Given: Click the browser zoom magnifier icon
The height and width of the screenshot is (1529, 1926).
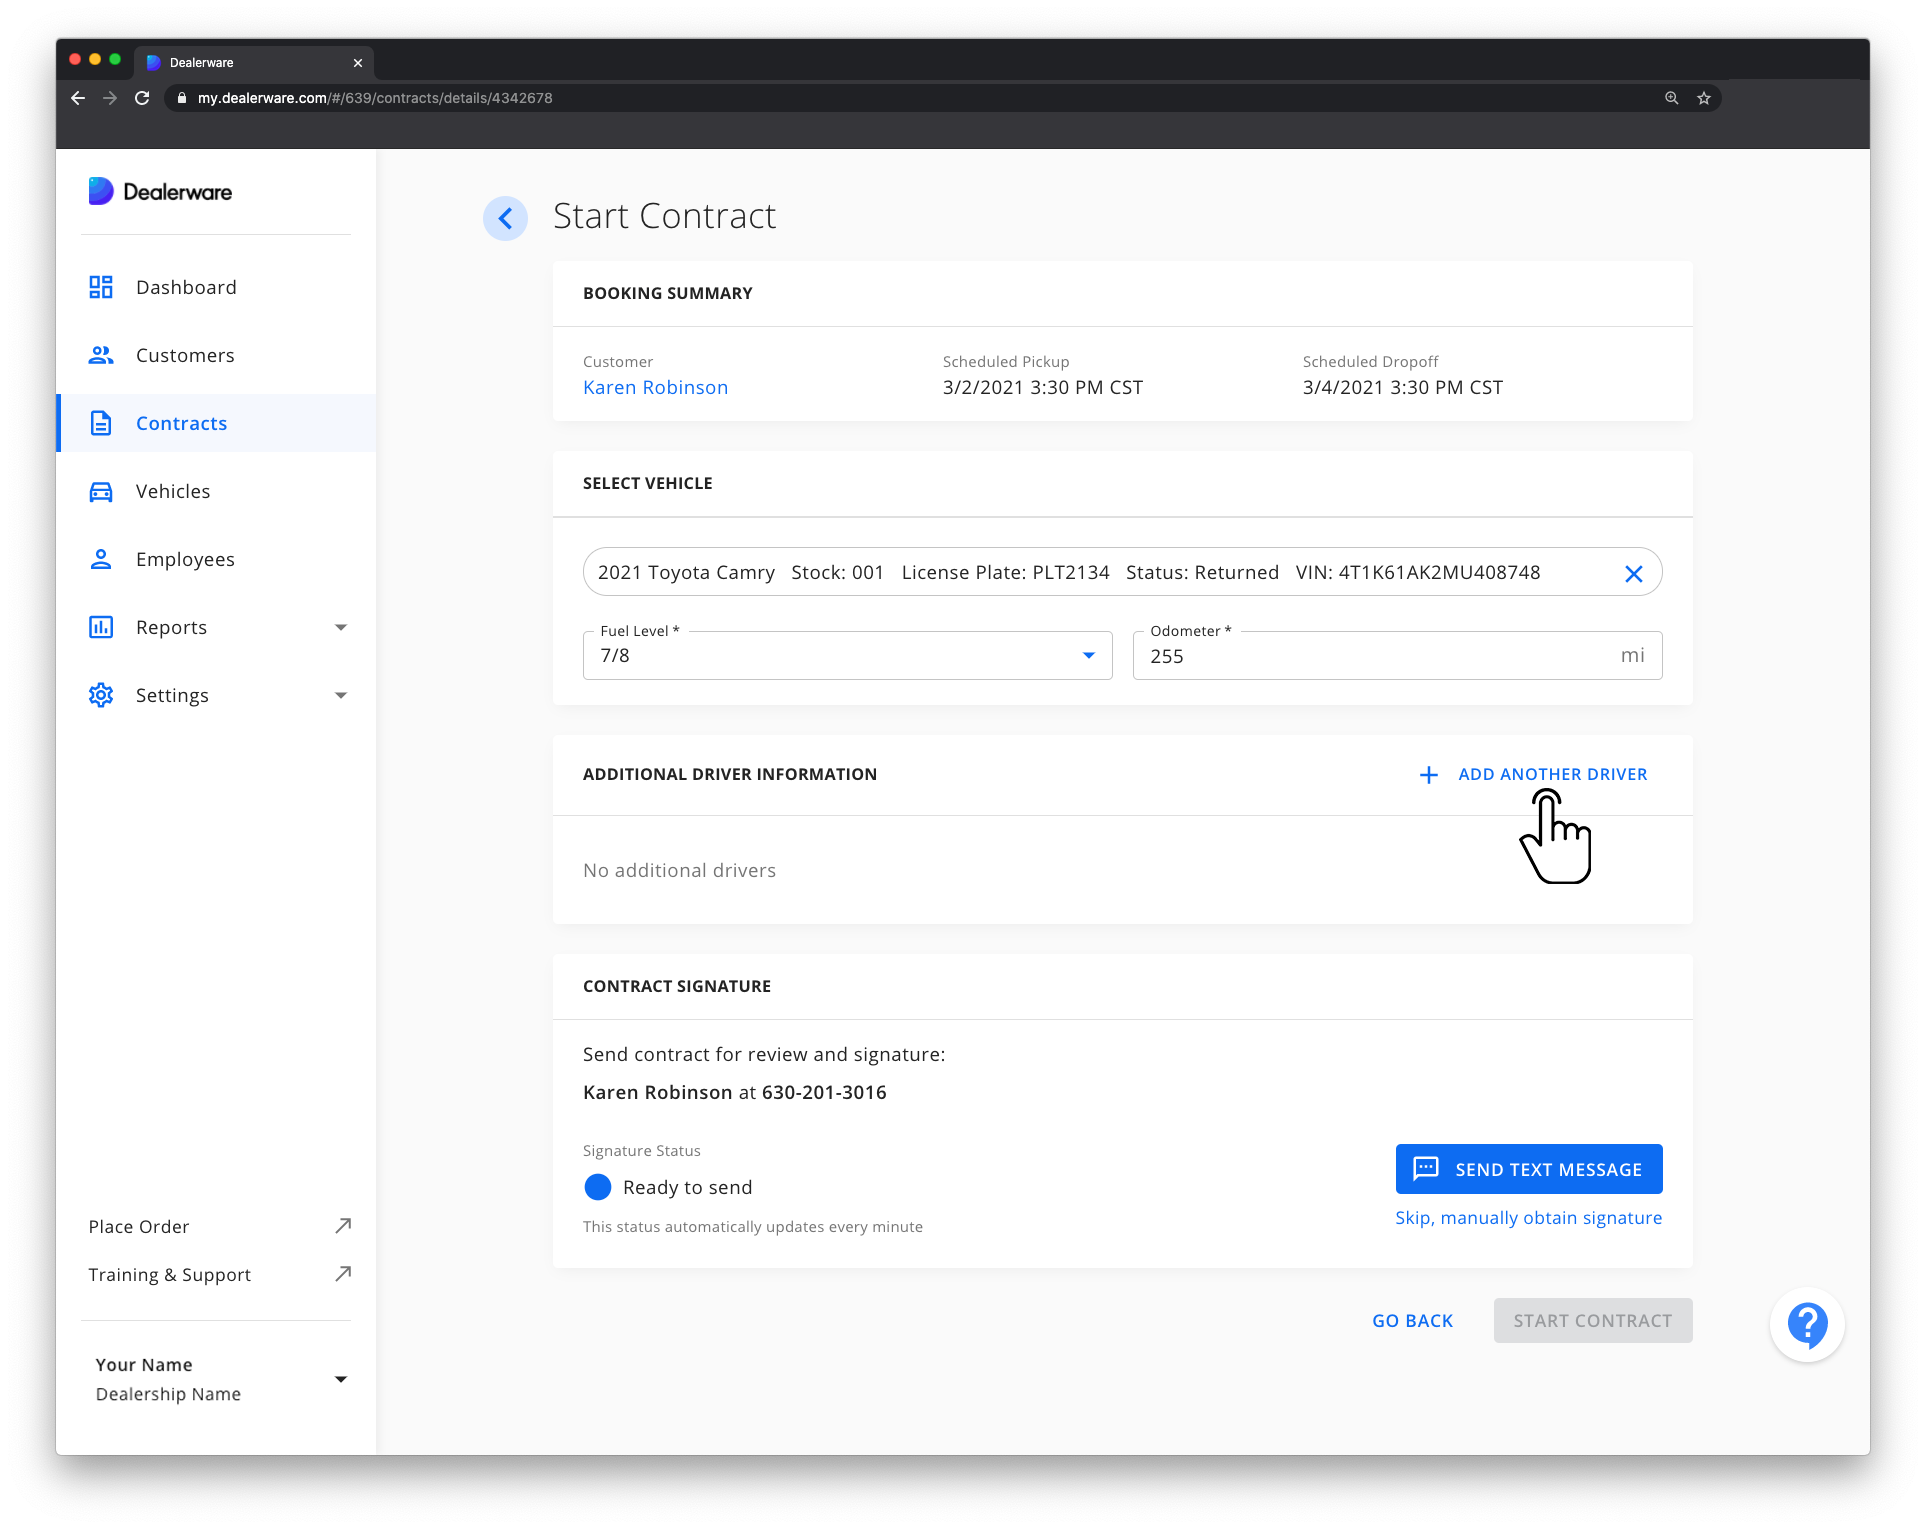Looking at the screenshot, I should 1671,98.
